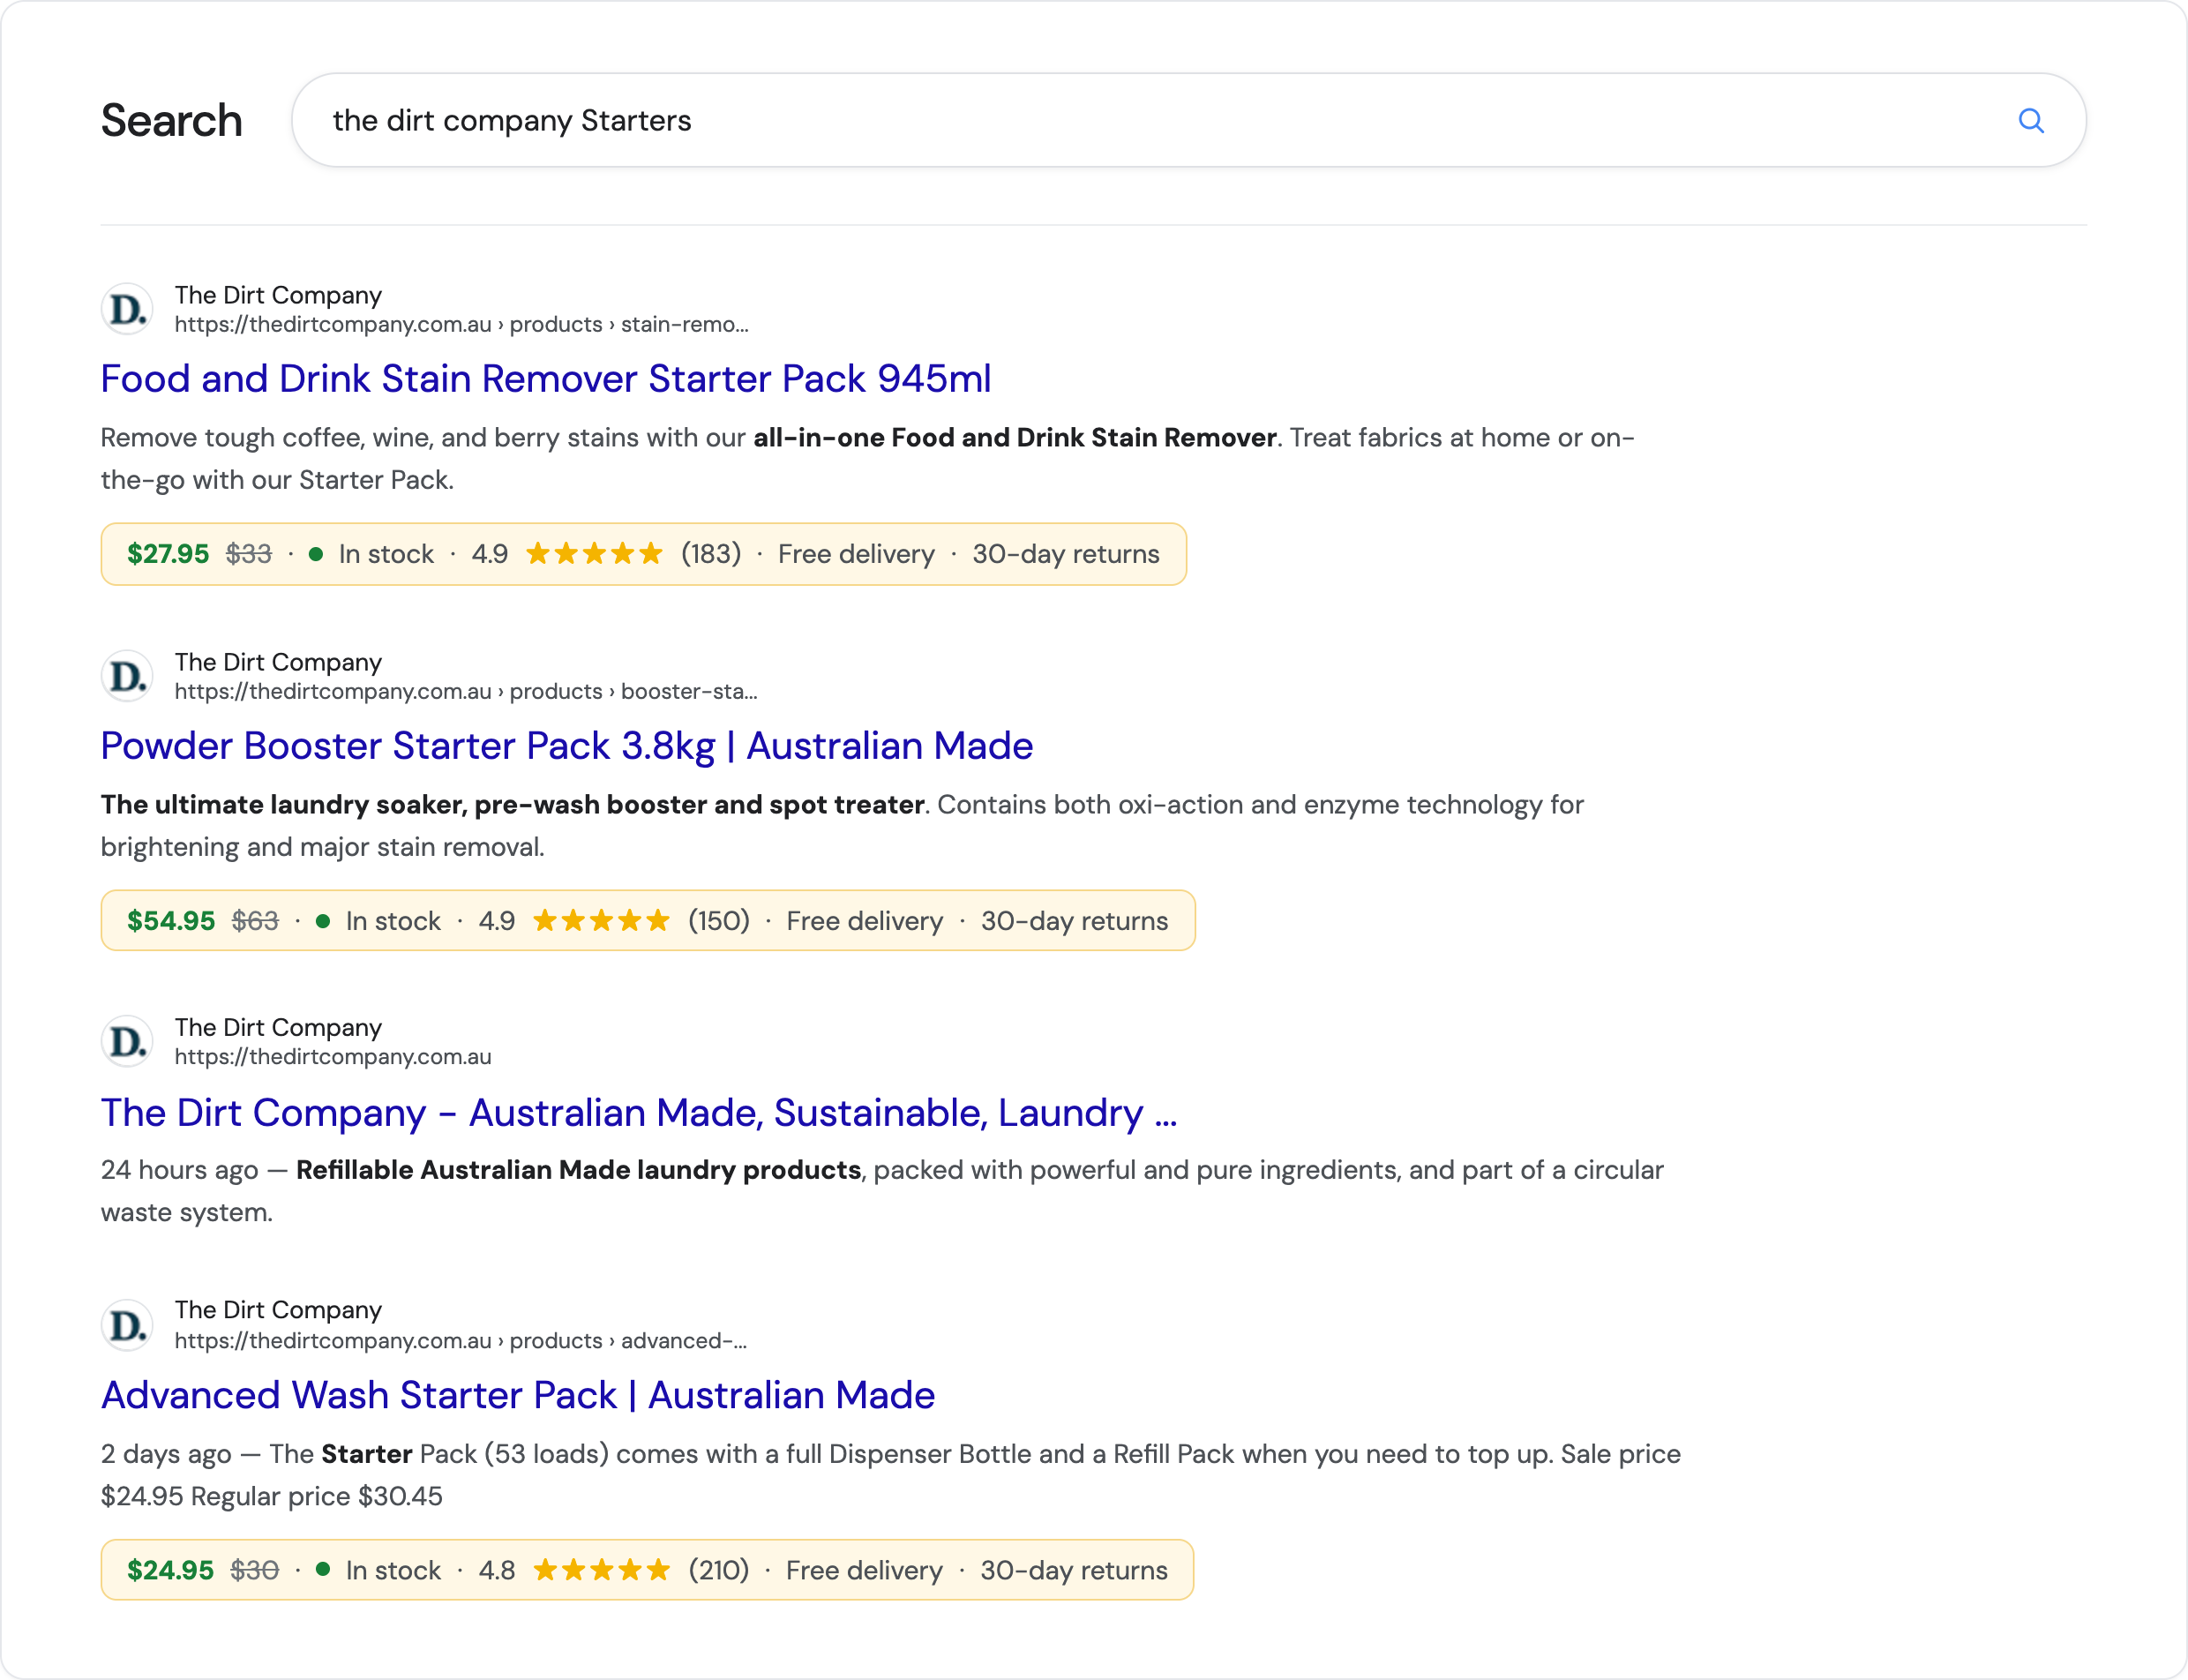Viewport: 2188px width, 1680px height.
Task: Click the star rating with (210) reviews
Action: point(601,1570)
